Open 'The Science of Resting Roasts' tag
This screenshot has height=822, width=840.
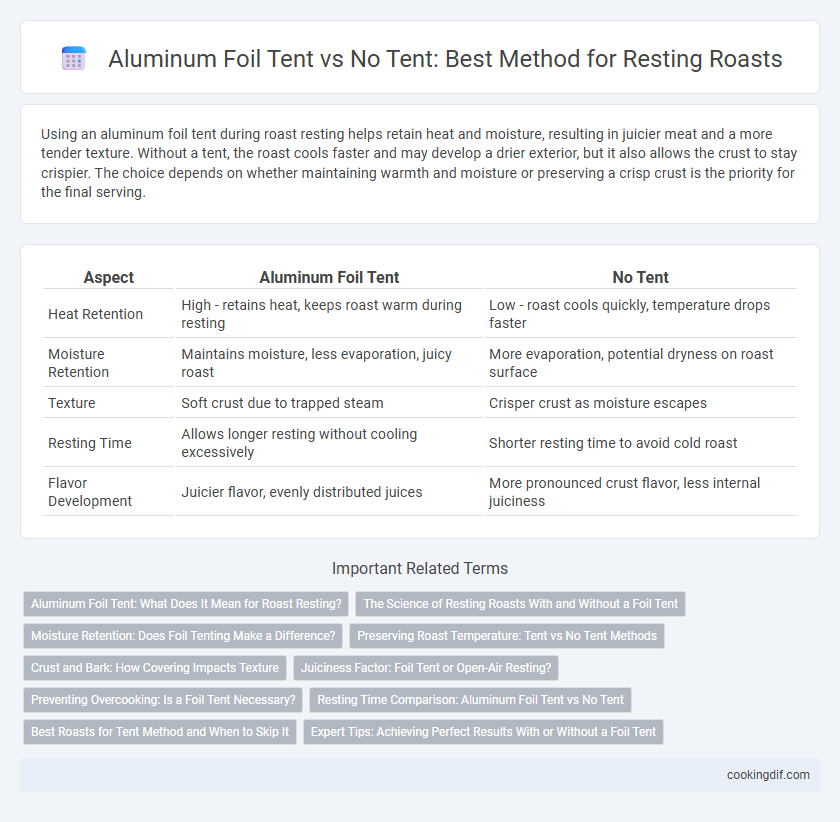(x=520, y=604)
